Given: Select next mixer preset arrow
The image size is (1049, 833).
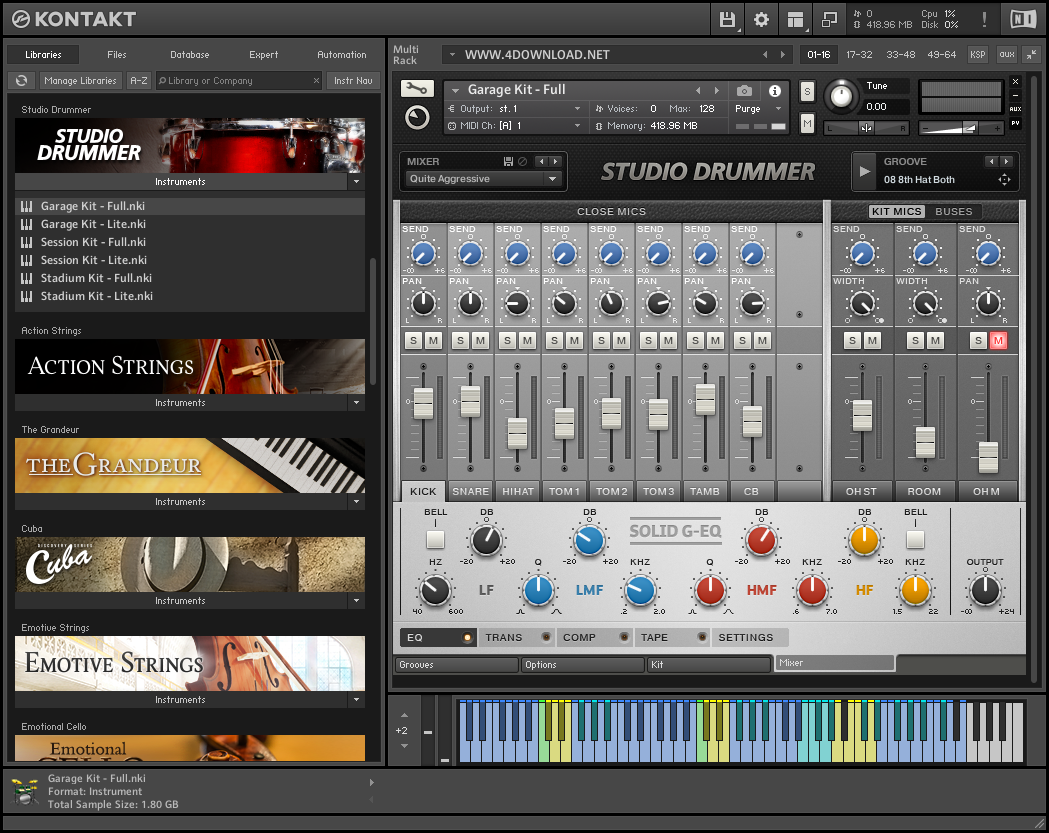Looking at the screenshot, I should (555, 161).
